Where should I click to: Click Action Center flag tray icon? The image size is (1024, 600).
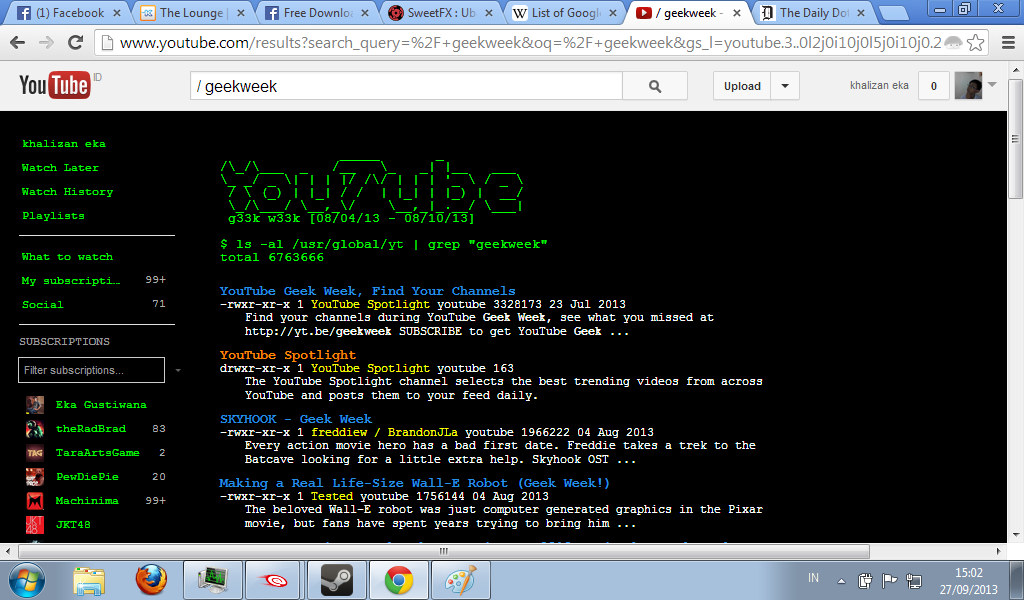(x=889, y=580)
